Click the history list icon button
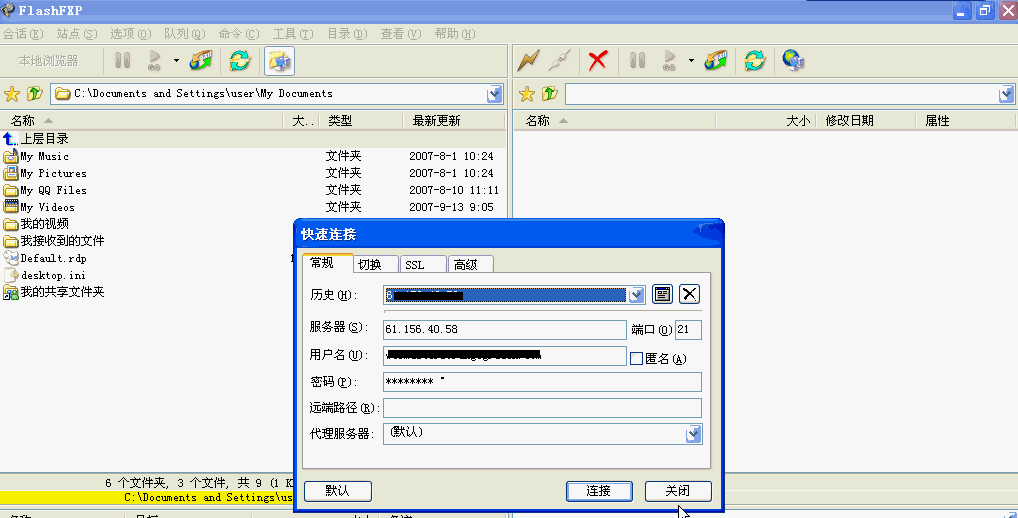 (x=662, y=295)
